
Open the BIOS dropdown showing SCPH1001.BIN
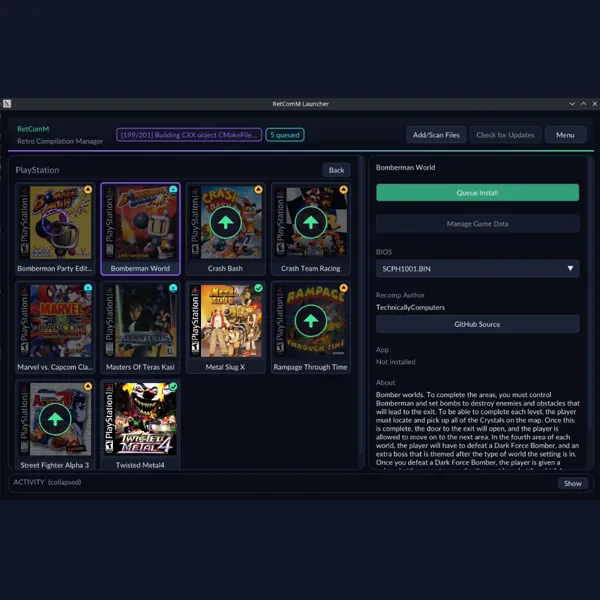click(x=477, y=269)
